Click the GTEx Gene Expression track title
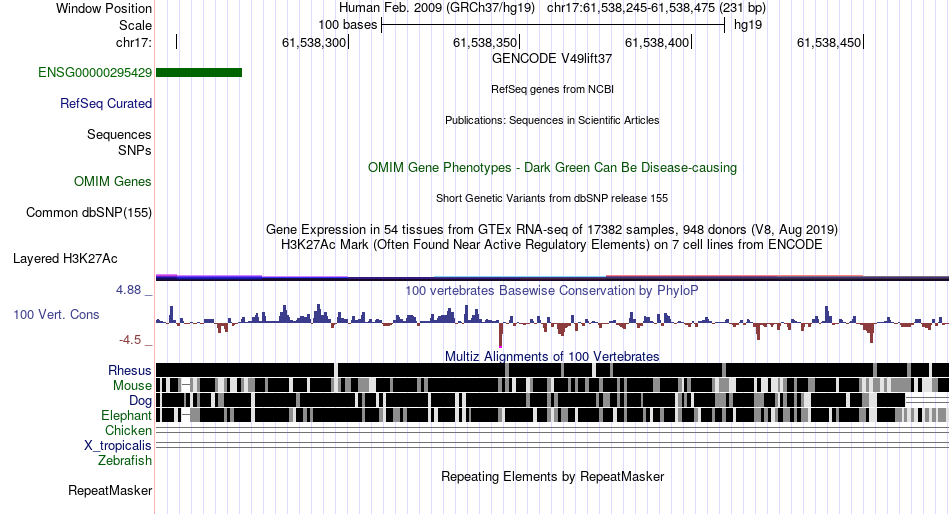This screenshot has height=514, width=950. (x=552, y=230)
